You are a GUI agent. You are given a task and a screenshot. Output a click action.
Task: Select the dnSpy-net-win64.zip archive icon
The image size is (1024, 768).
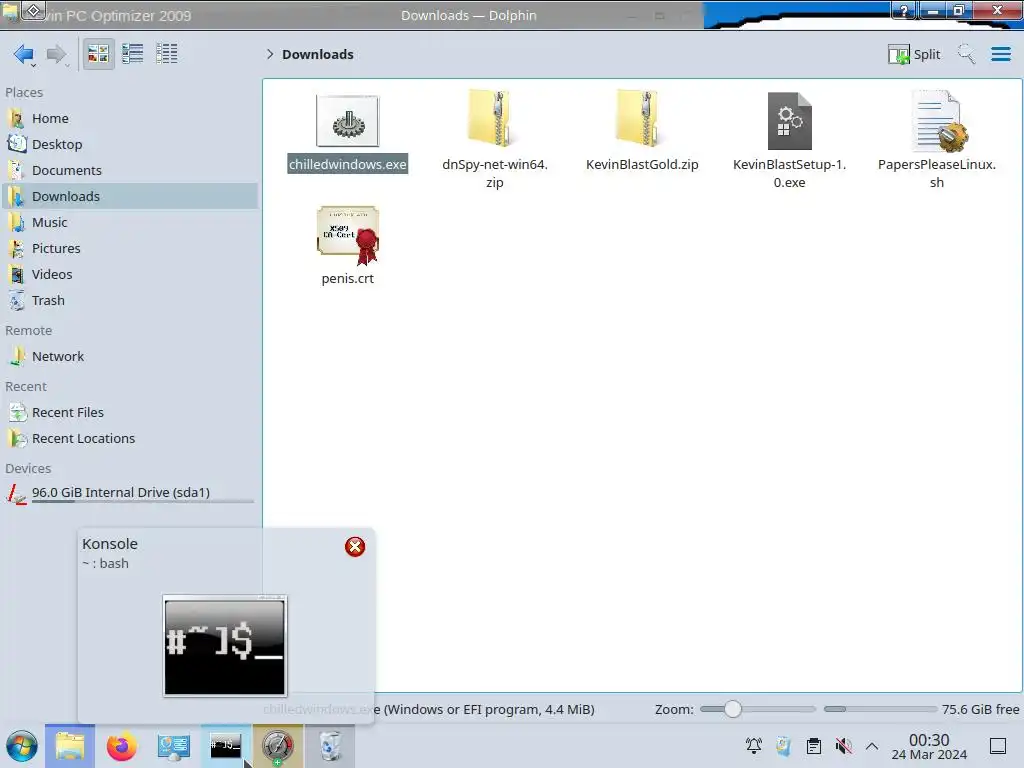pos(494,119)
